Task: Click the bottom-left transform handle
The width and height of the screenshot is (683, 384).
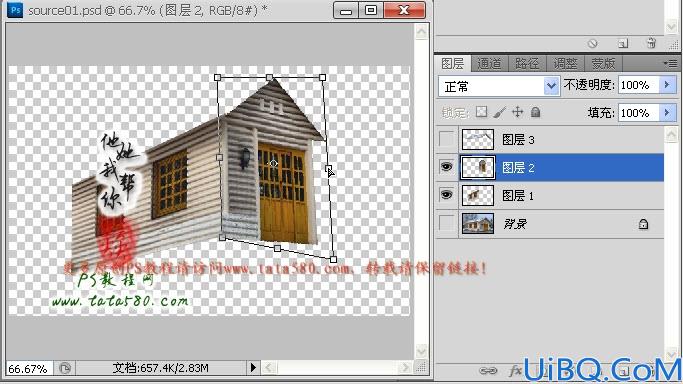Action: click(222, 237)
